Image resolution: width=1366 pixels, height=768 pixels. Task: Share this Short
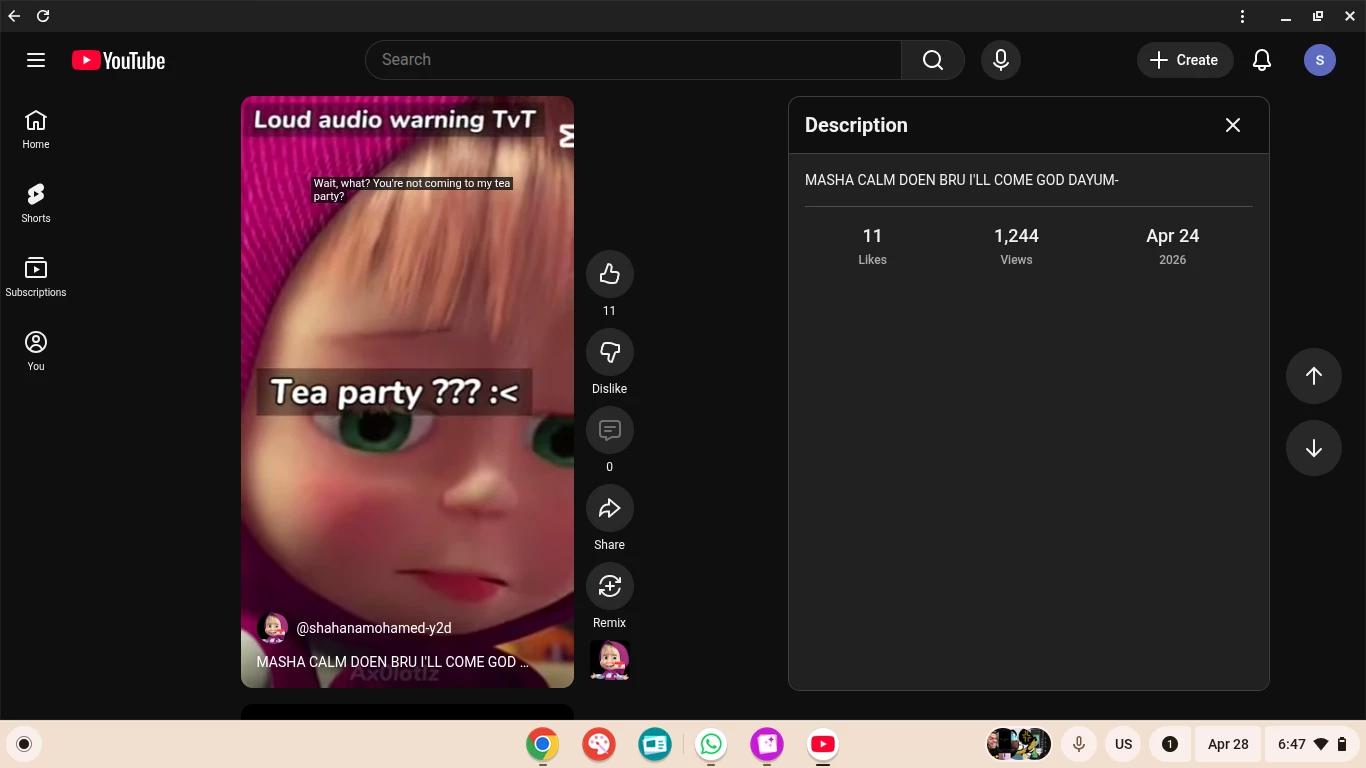(x=609, y=508)
